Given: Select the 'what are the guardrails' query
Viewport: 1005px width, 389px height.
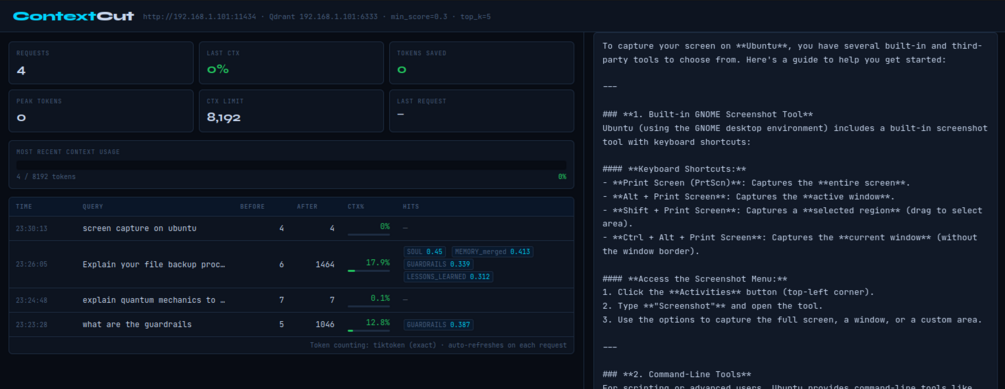Looking at the screenshot, I should click(x=137, y=324).
